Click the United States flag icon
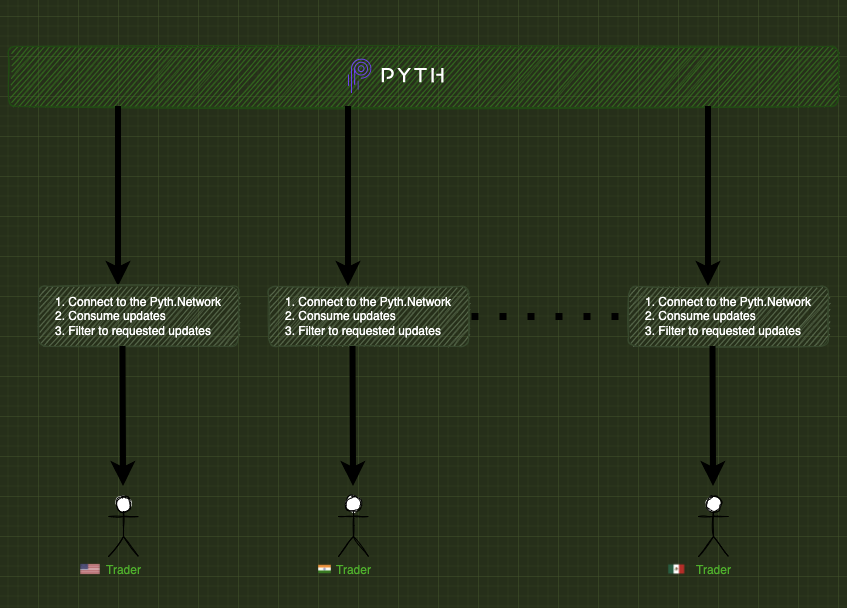The height and width of the screenshot is (608, 847). (90, 569)
